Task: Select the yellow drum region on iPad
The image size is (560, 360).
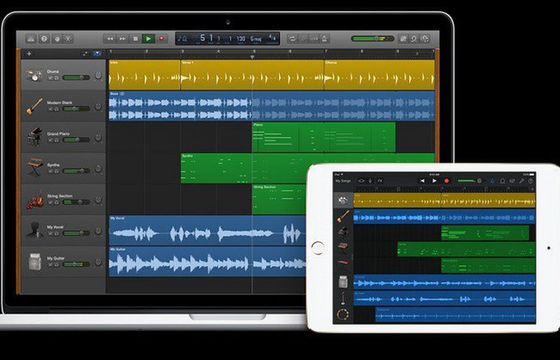Action: [444, 200]
